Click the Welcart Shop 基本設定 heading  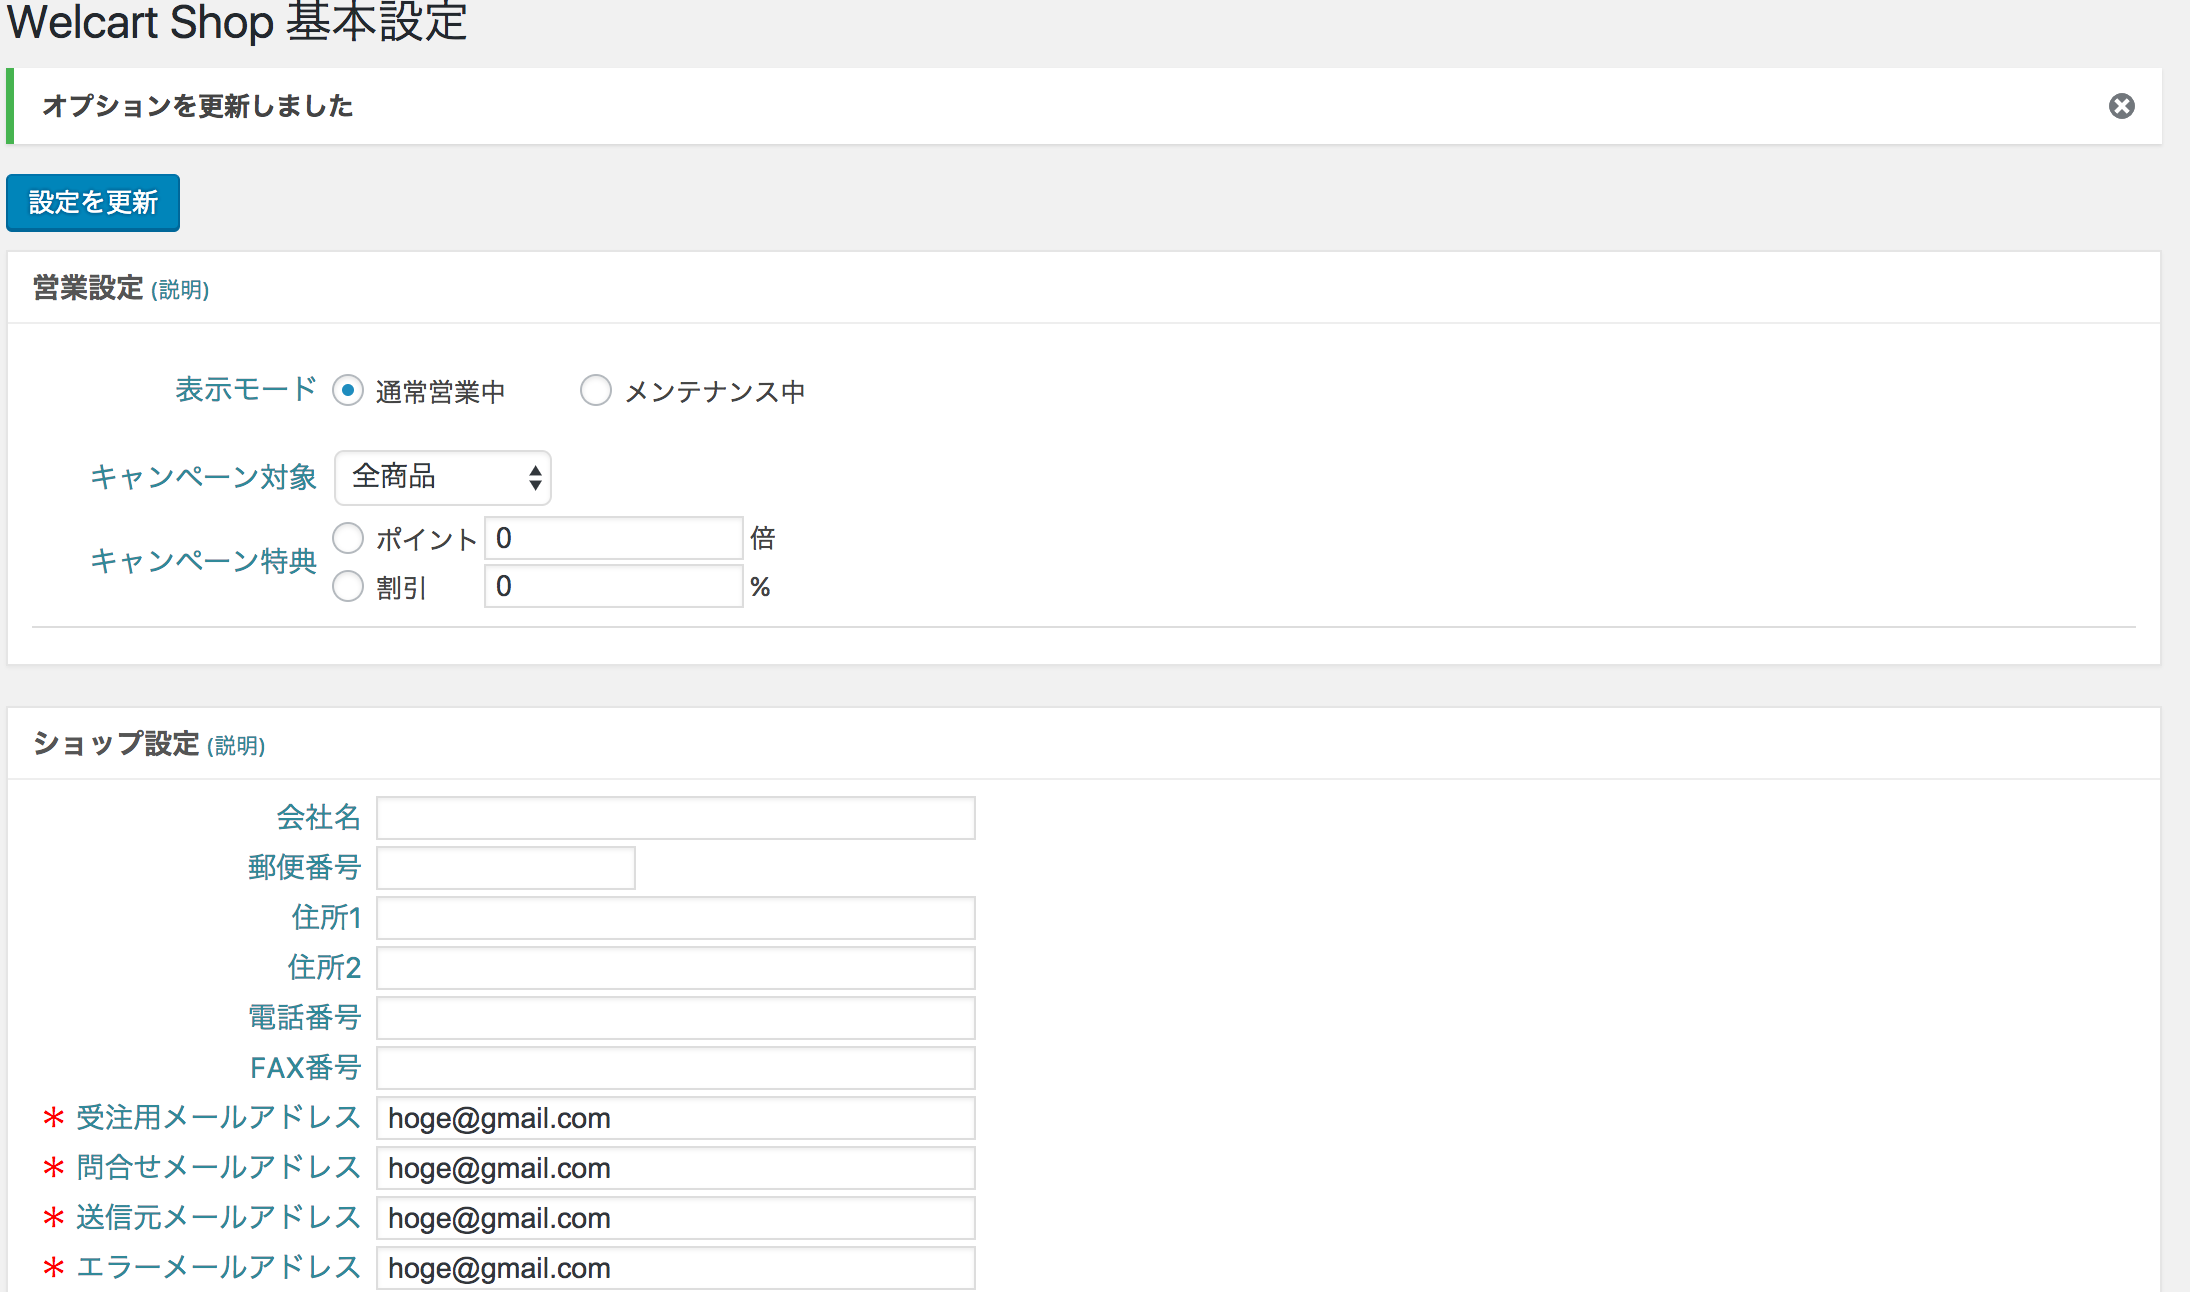point(237,21)
